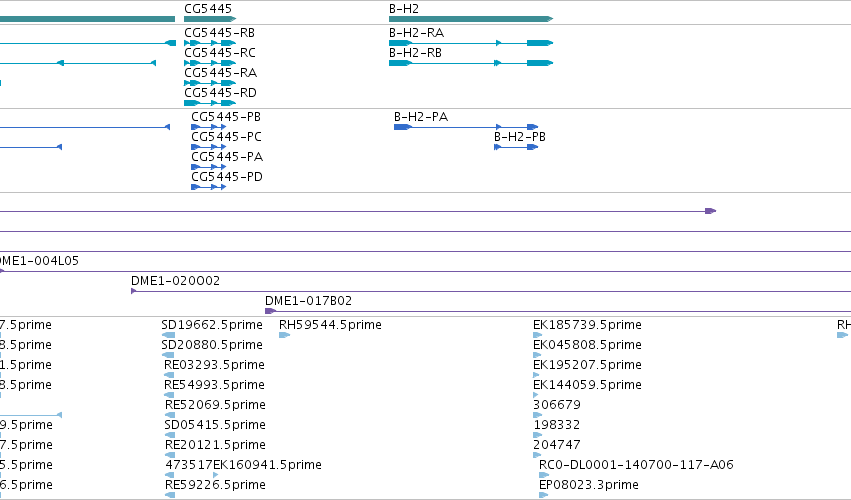
Task: Select EST RE59226.5prime
Action: pyautogui.click(x=215, y=485)
